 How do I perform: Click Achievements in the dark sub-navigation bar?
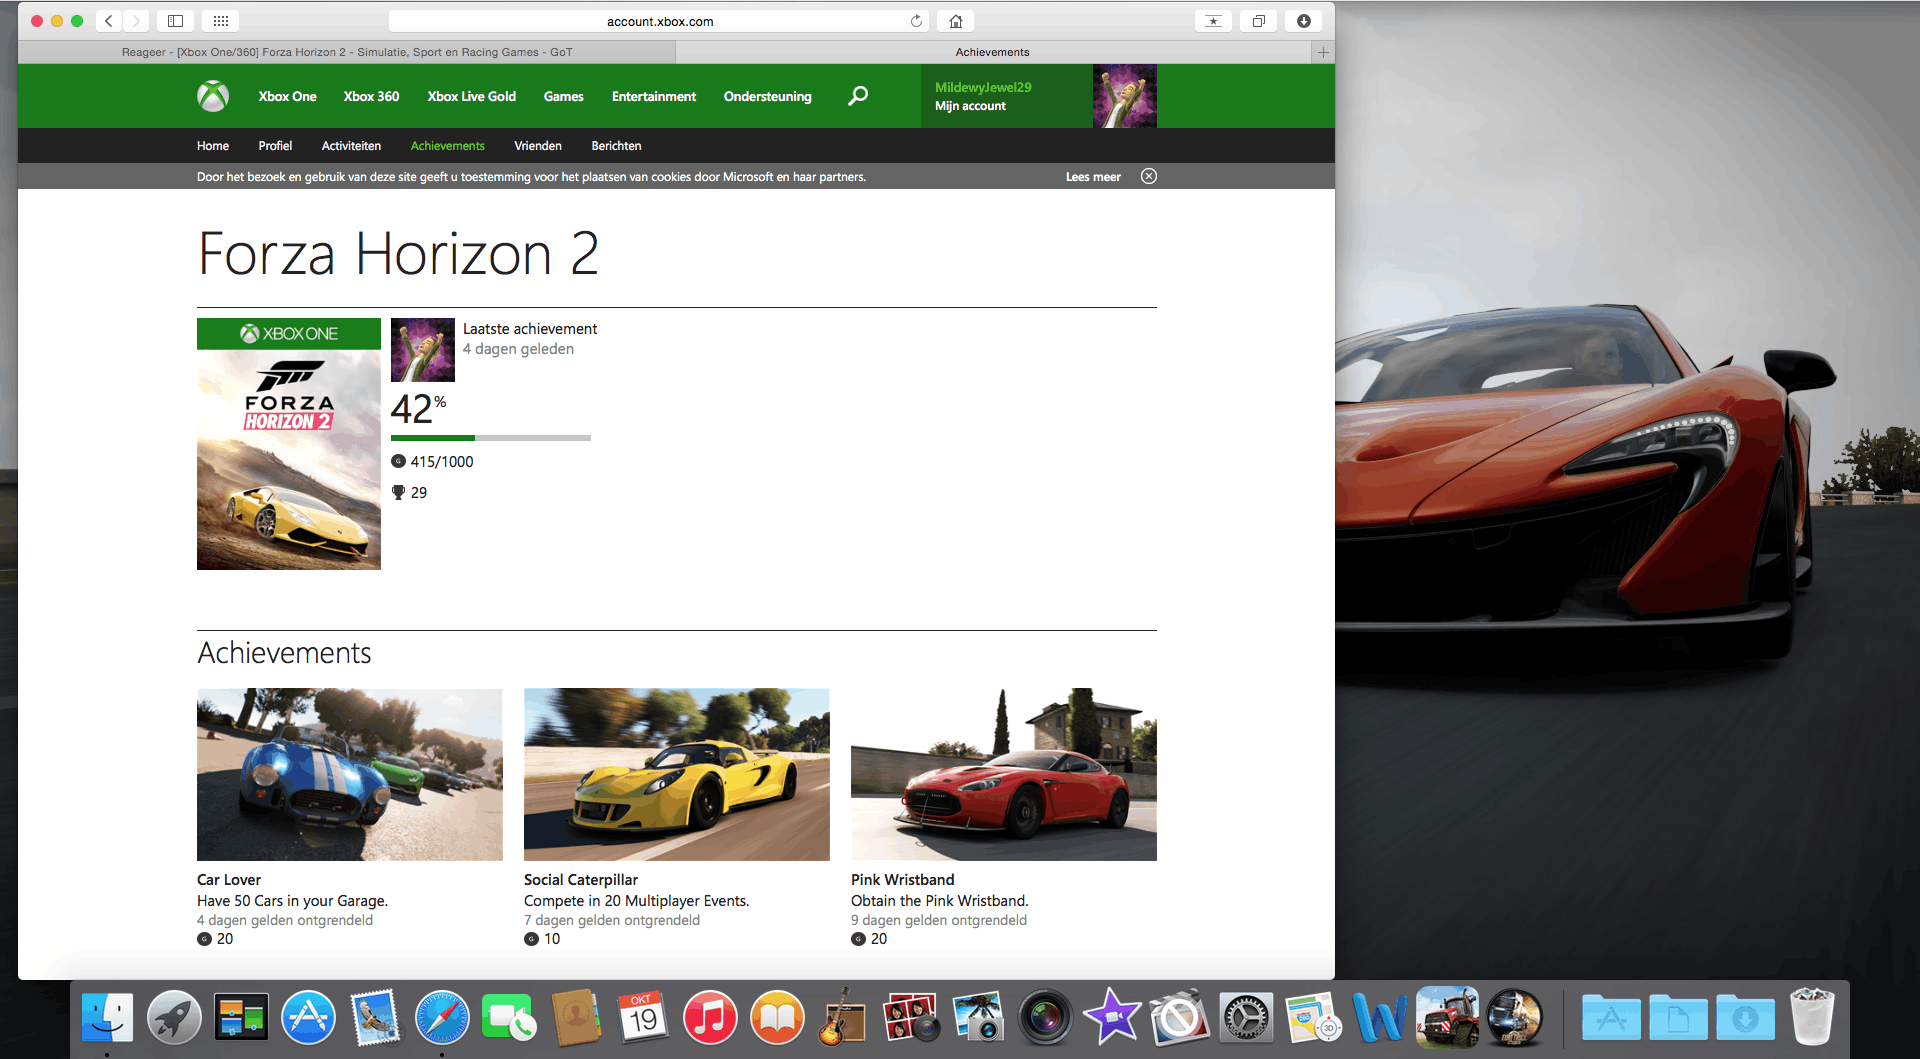click(x=447, y=146)
